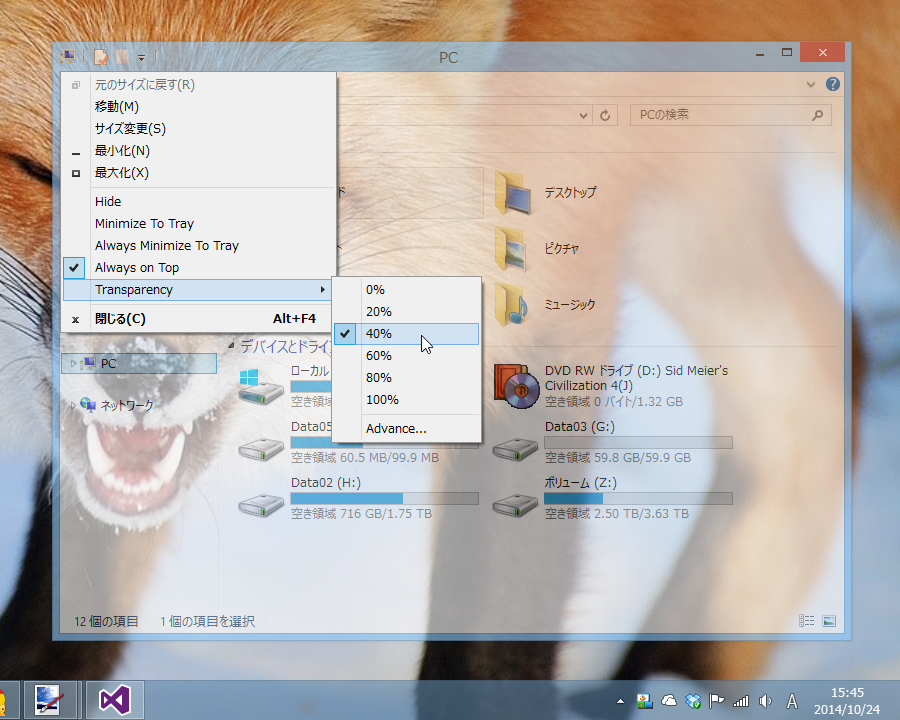
Task: Click the Properties quick access toolbar icon
Action: pyautogui.click(x=101, y=57)
